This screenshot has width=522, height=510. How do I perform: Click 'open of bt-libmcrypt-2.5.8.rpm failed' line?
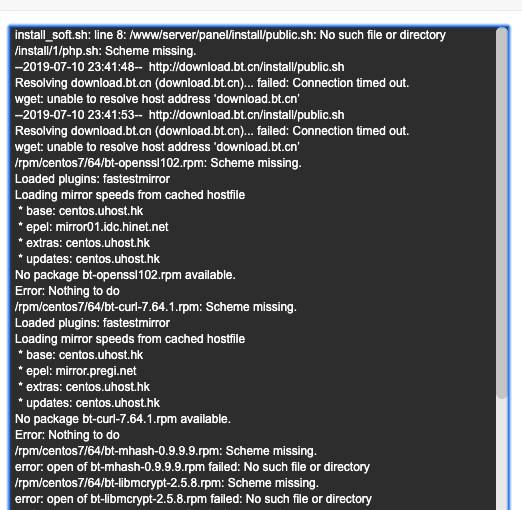pos(193,499)
